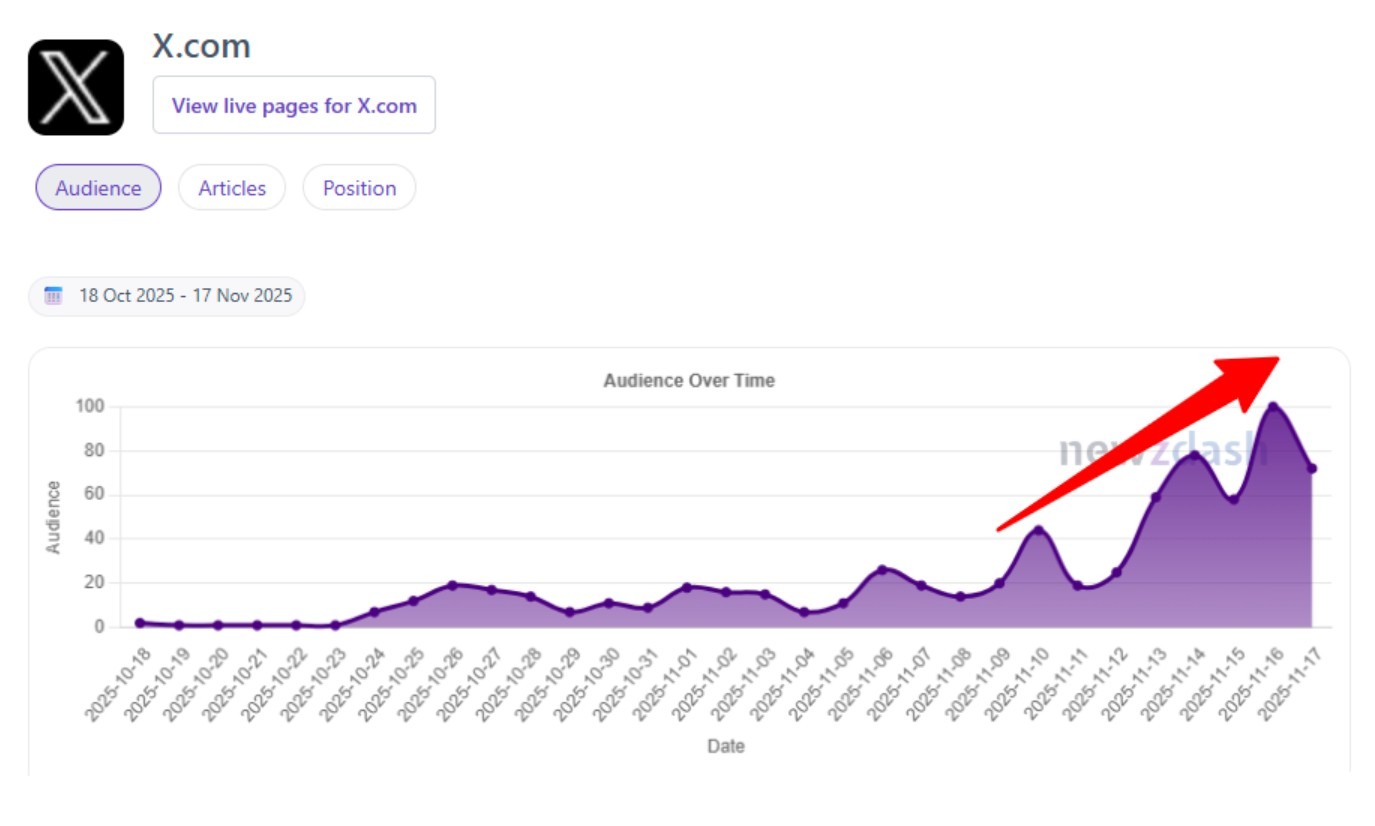Select the data point peak at 2025-11-06
The width and height of the screenshot is (1375, 826).
(x=882, y=567)
